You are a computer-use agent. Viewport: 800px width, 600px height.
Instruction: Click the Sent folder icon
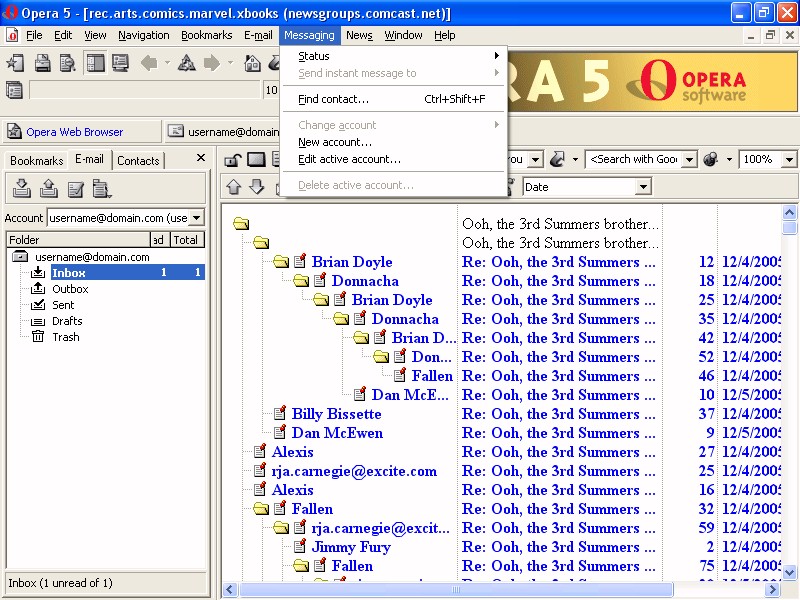tap(38, 305)
